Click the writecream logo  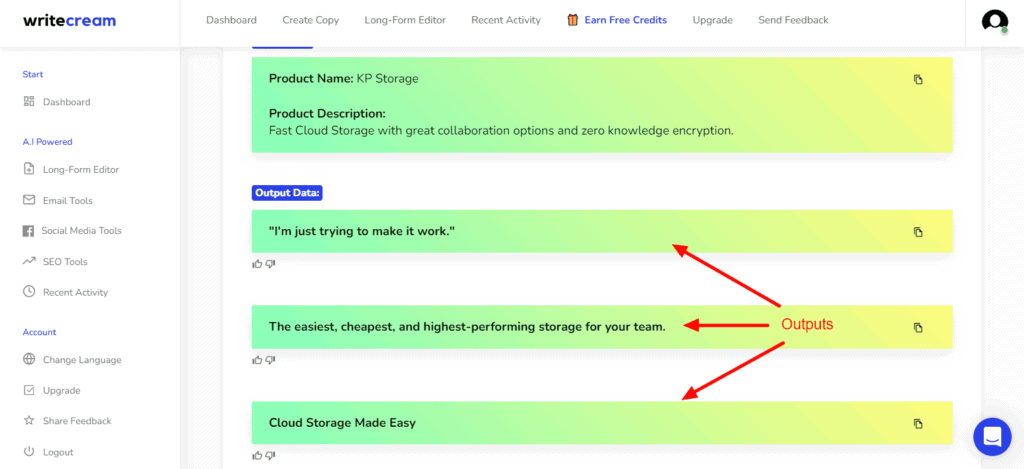(x=70, y=20)
